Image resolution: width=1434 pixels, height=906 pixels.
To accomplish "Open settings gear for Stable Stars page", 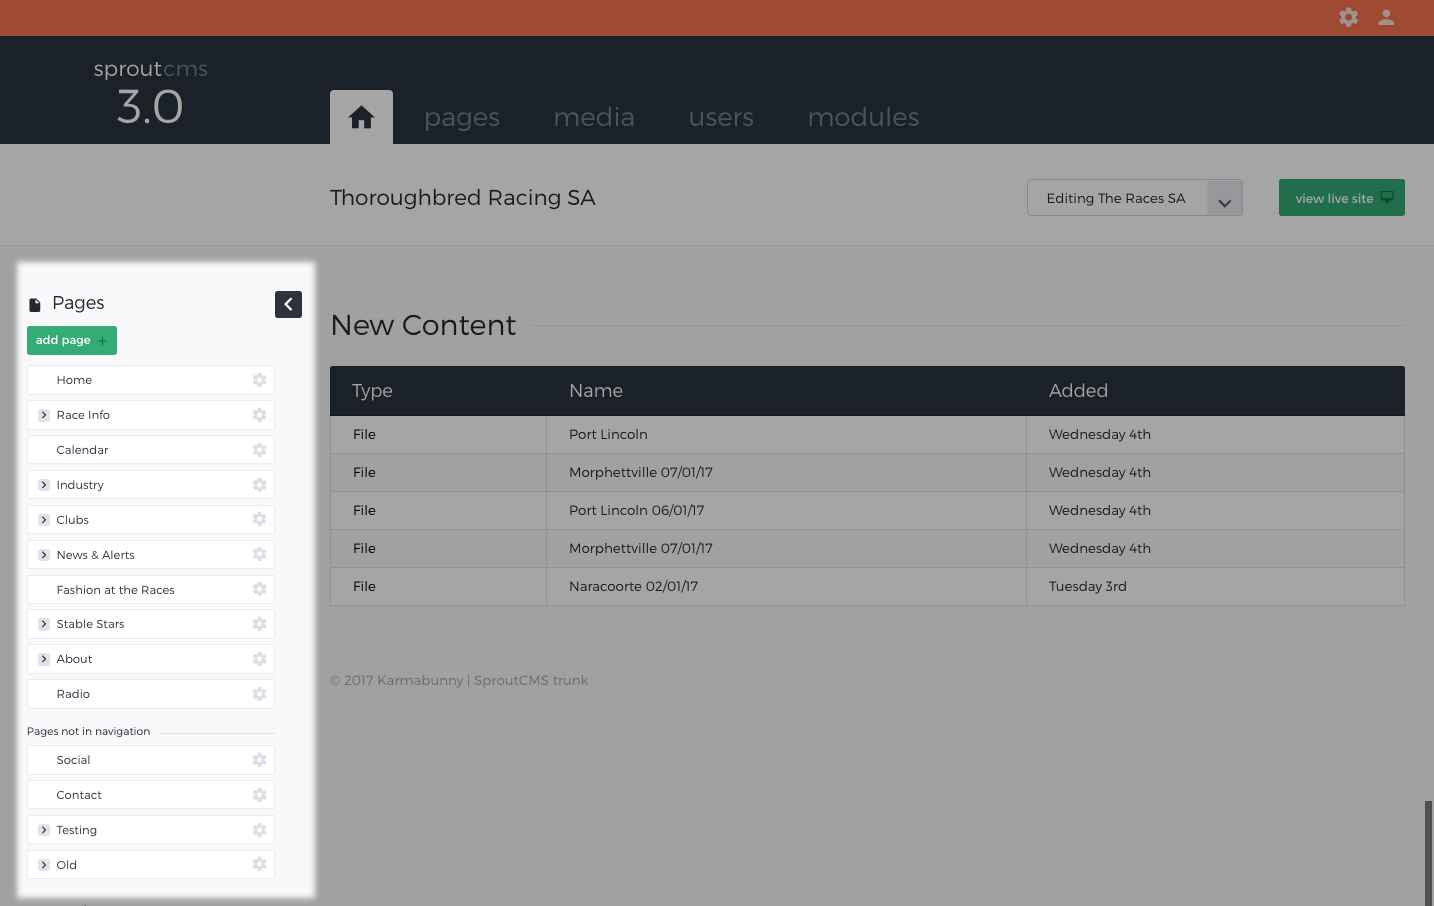I will tap(259, 624).
